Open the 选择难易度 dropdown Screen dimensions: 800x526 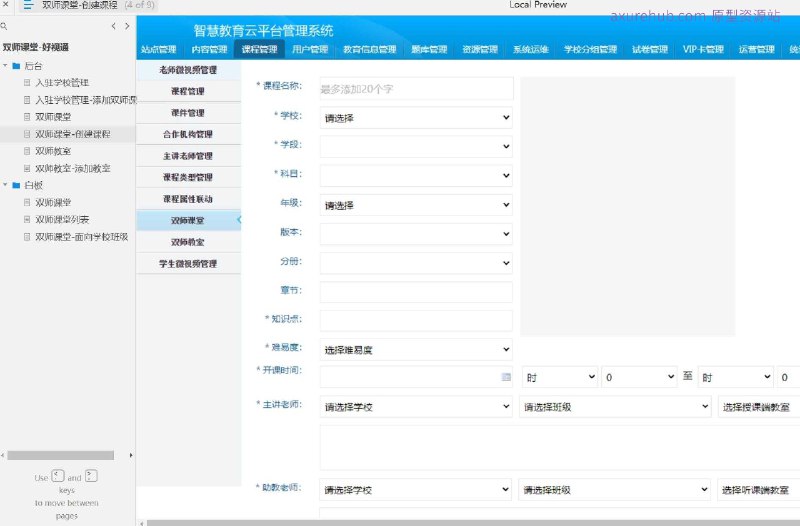(416, 349)
